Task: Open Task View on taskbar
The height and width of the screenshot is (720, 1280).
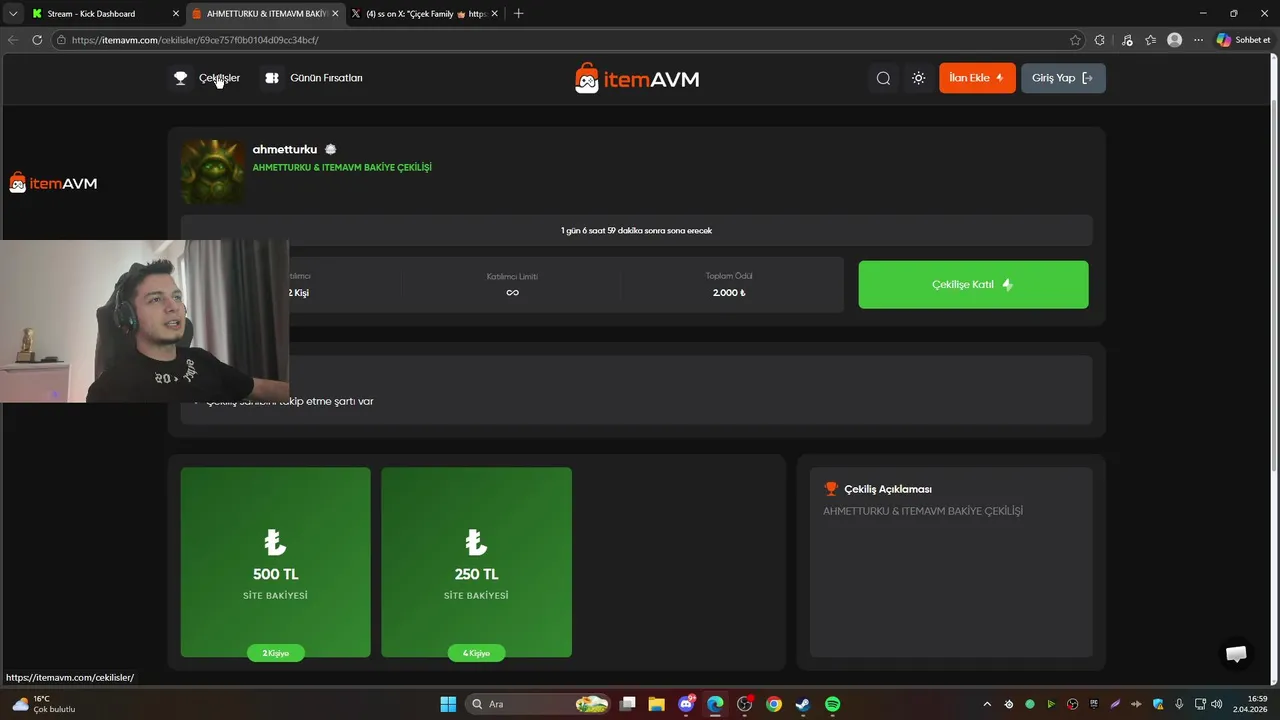Action: tap(628, 704)
